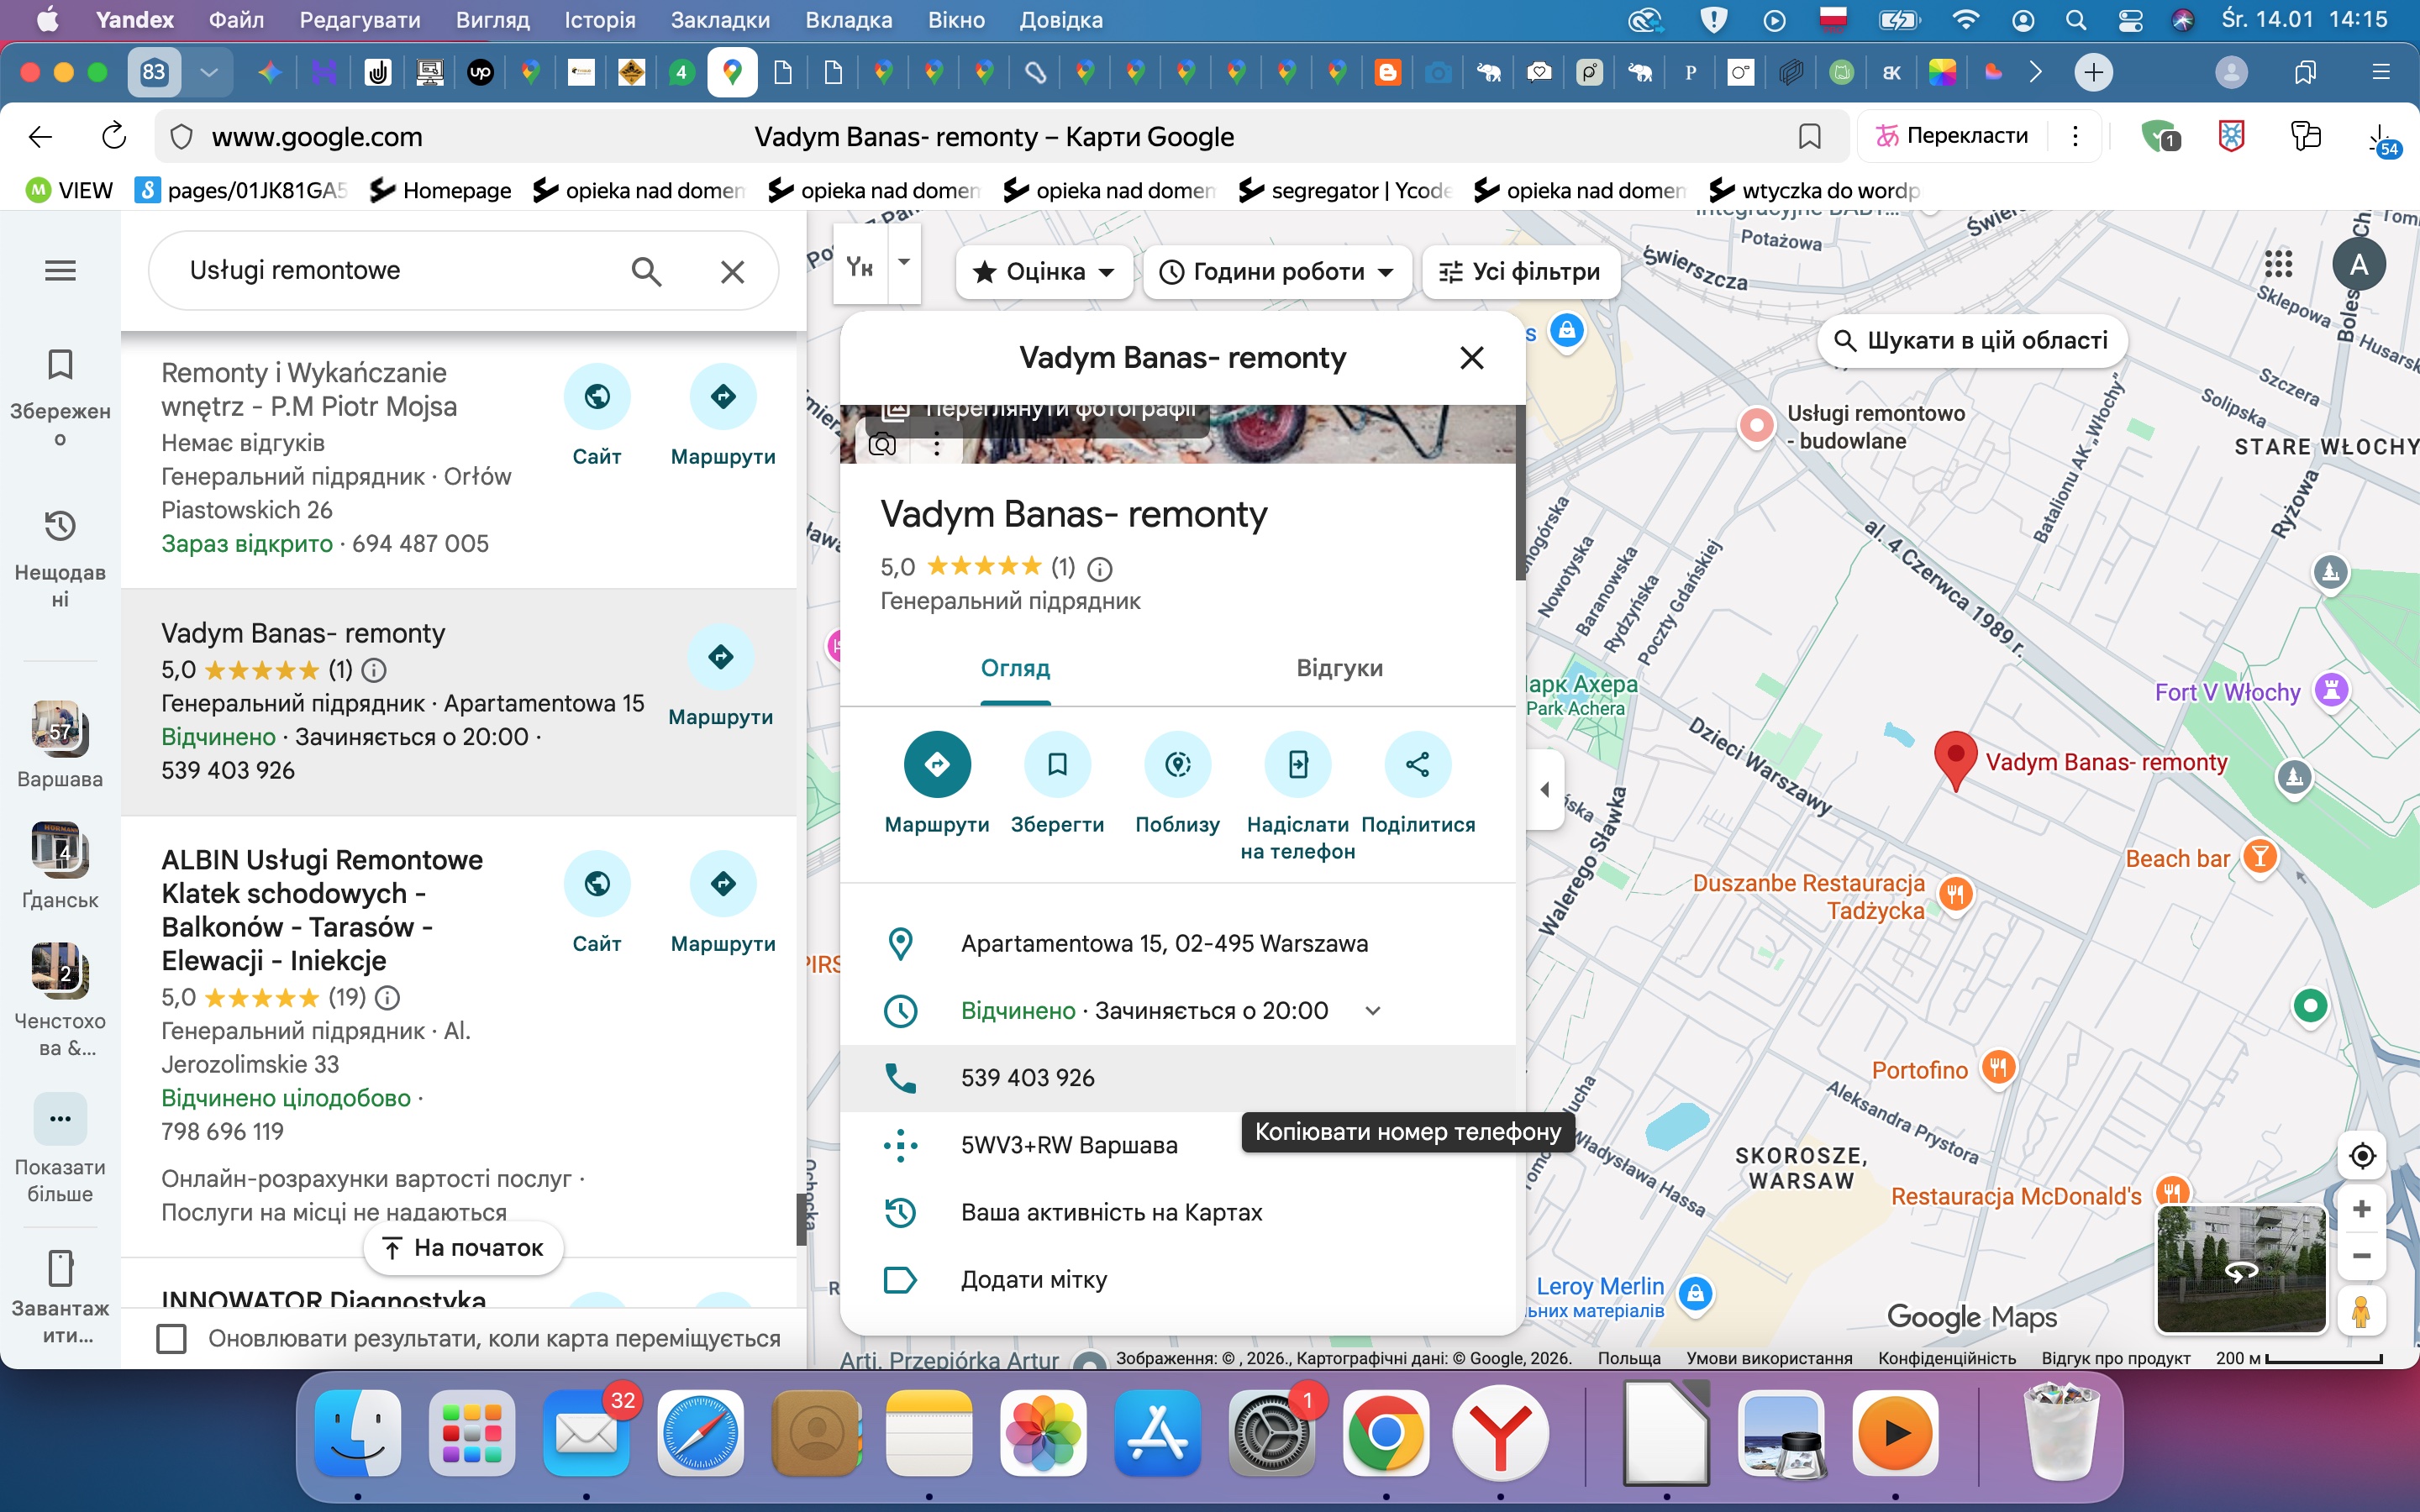This screenshot has height=1512, width=2420.
Task: Open the Години роботи filter dropdown
Action: coord(1276,272)
